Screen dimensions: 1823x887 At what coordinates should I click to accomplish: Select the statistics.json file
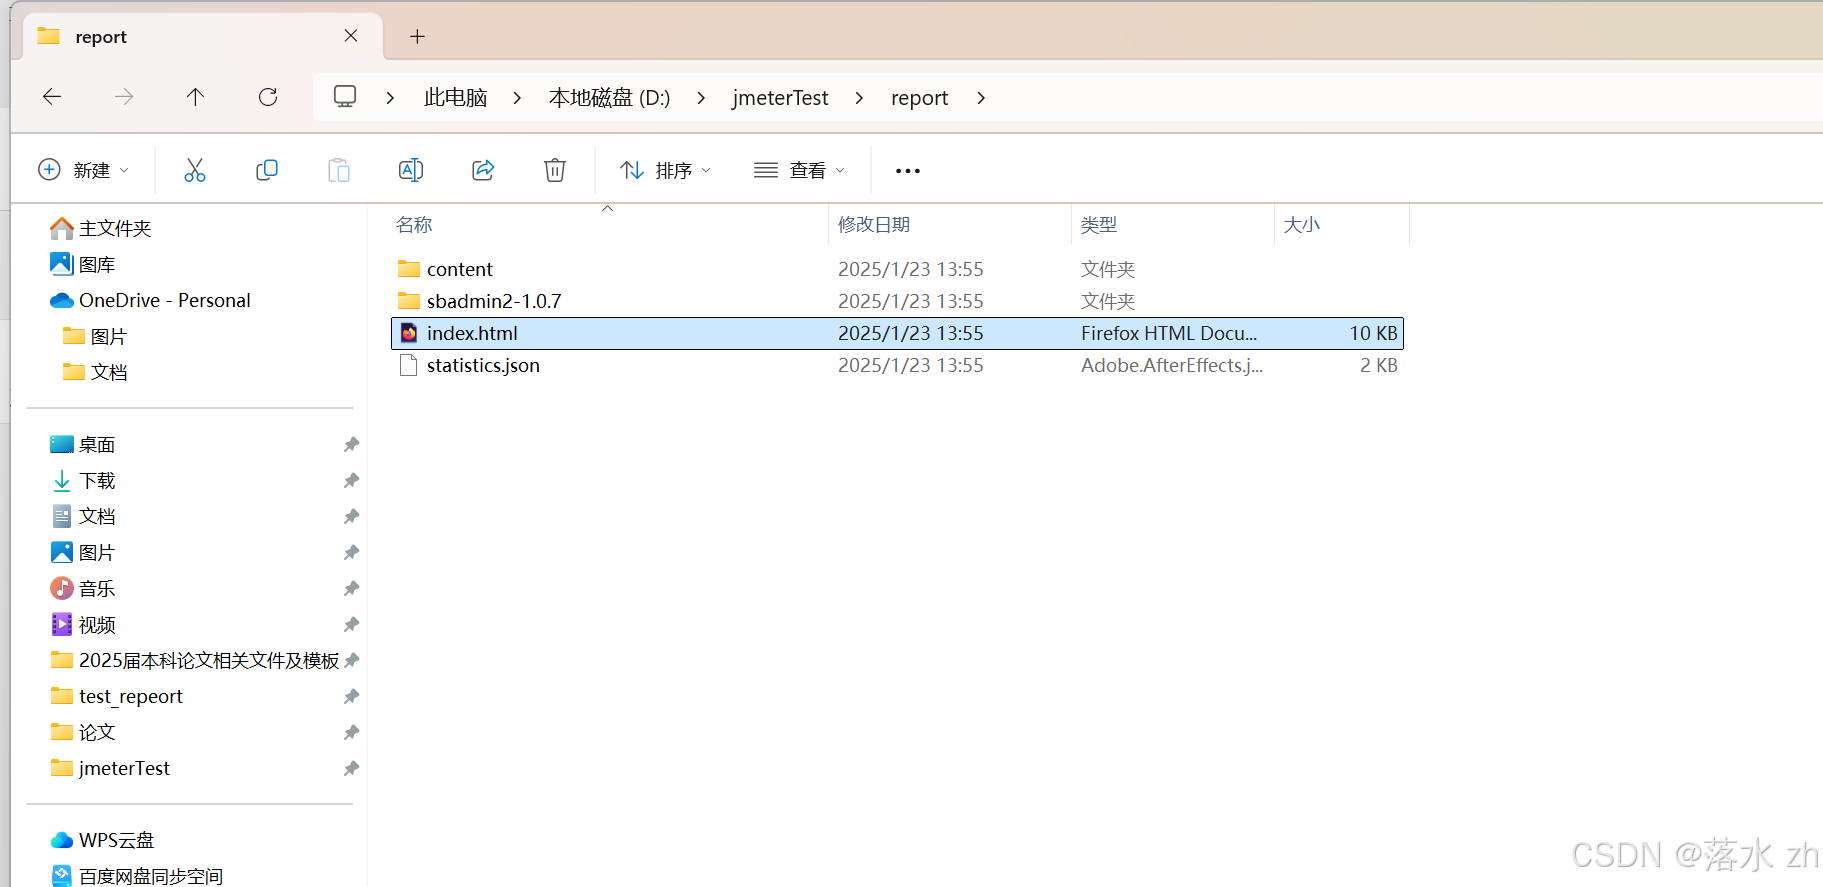897,365
